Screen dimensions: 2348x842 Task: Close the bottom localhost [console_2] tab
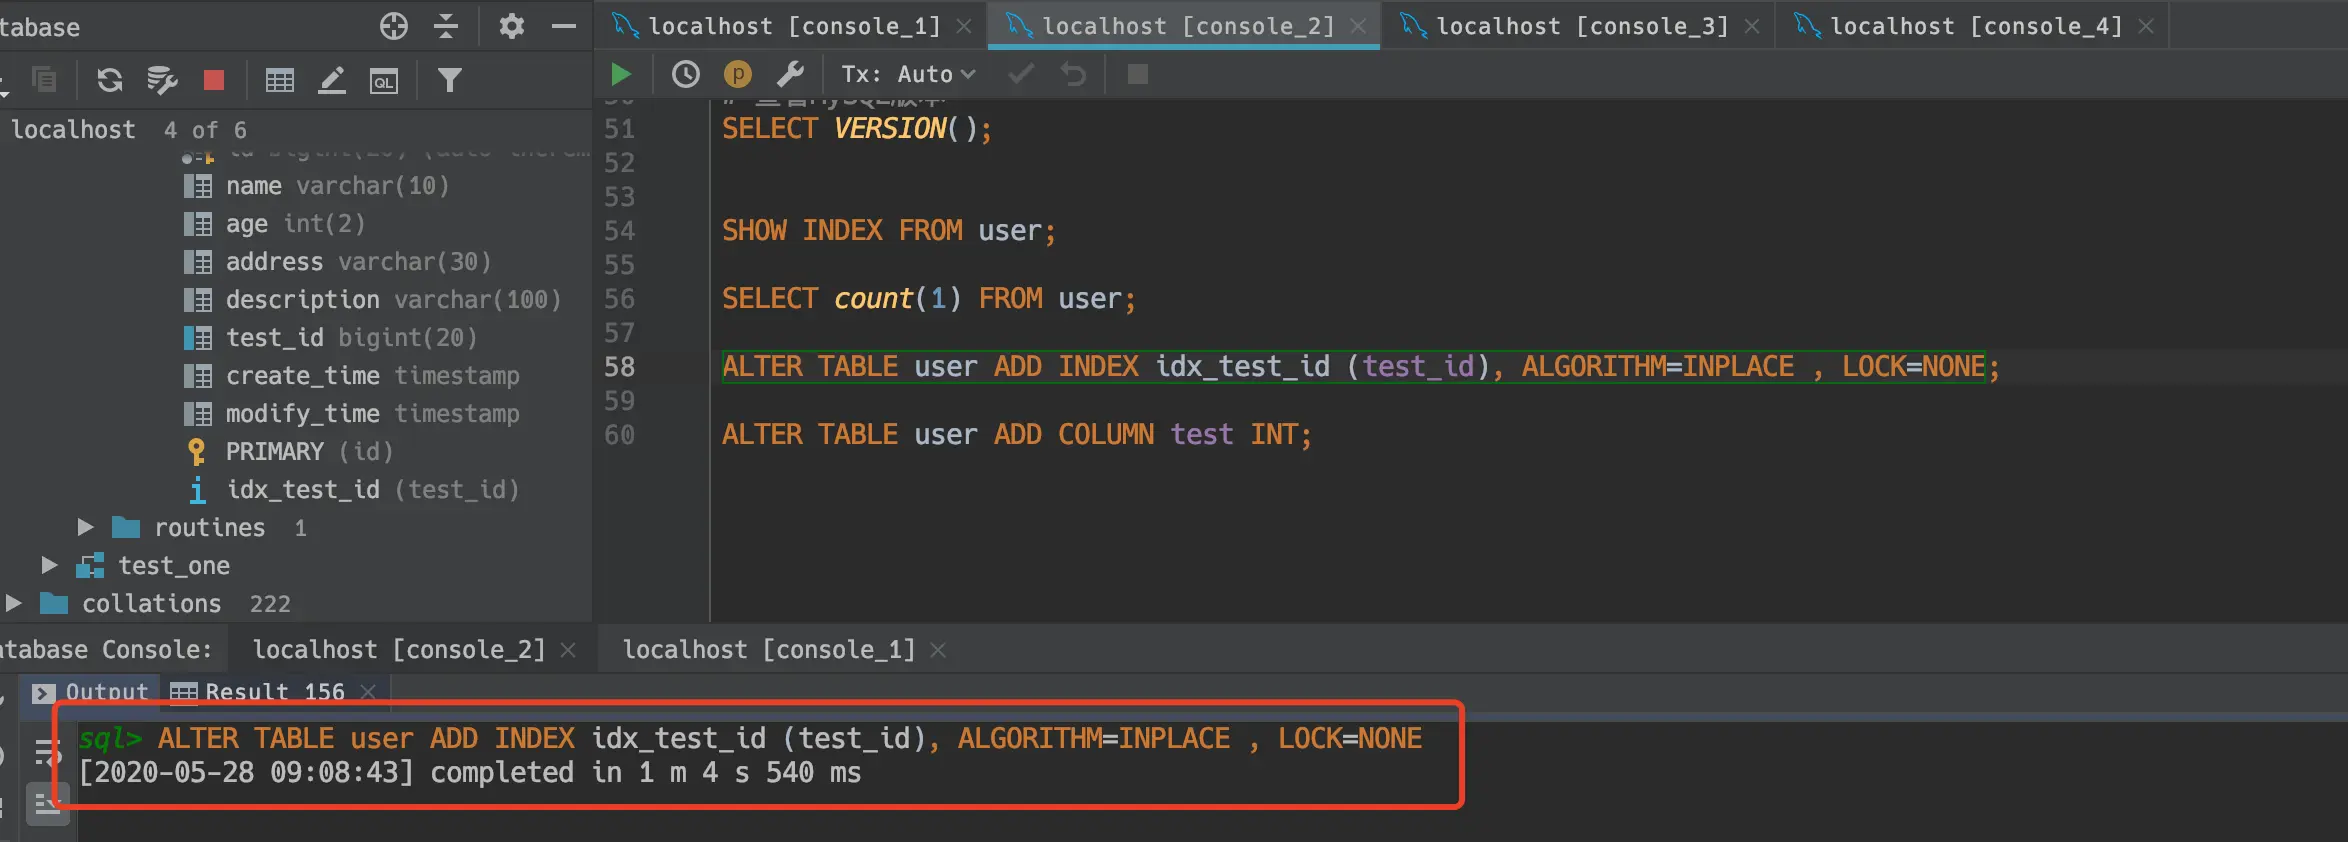[568, 650]
